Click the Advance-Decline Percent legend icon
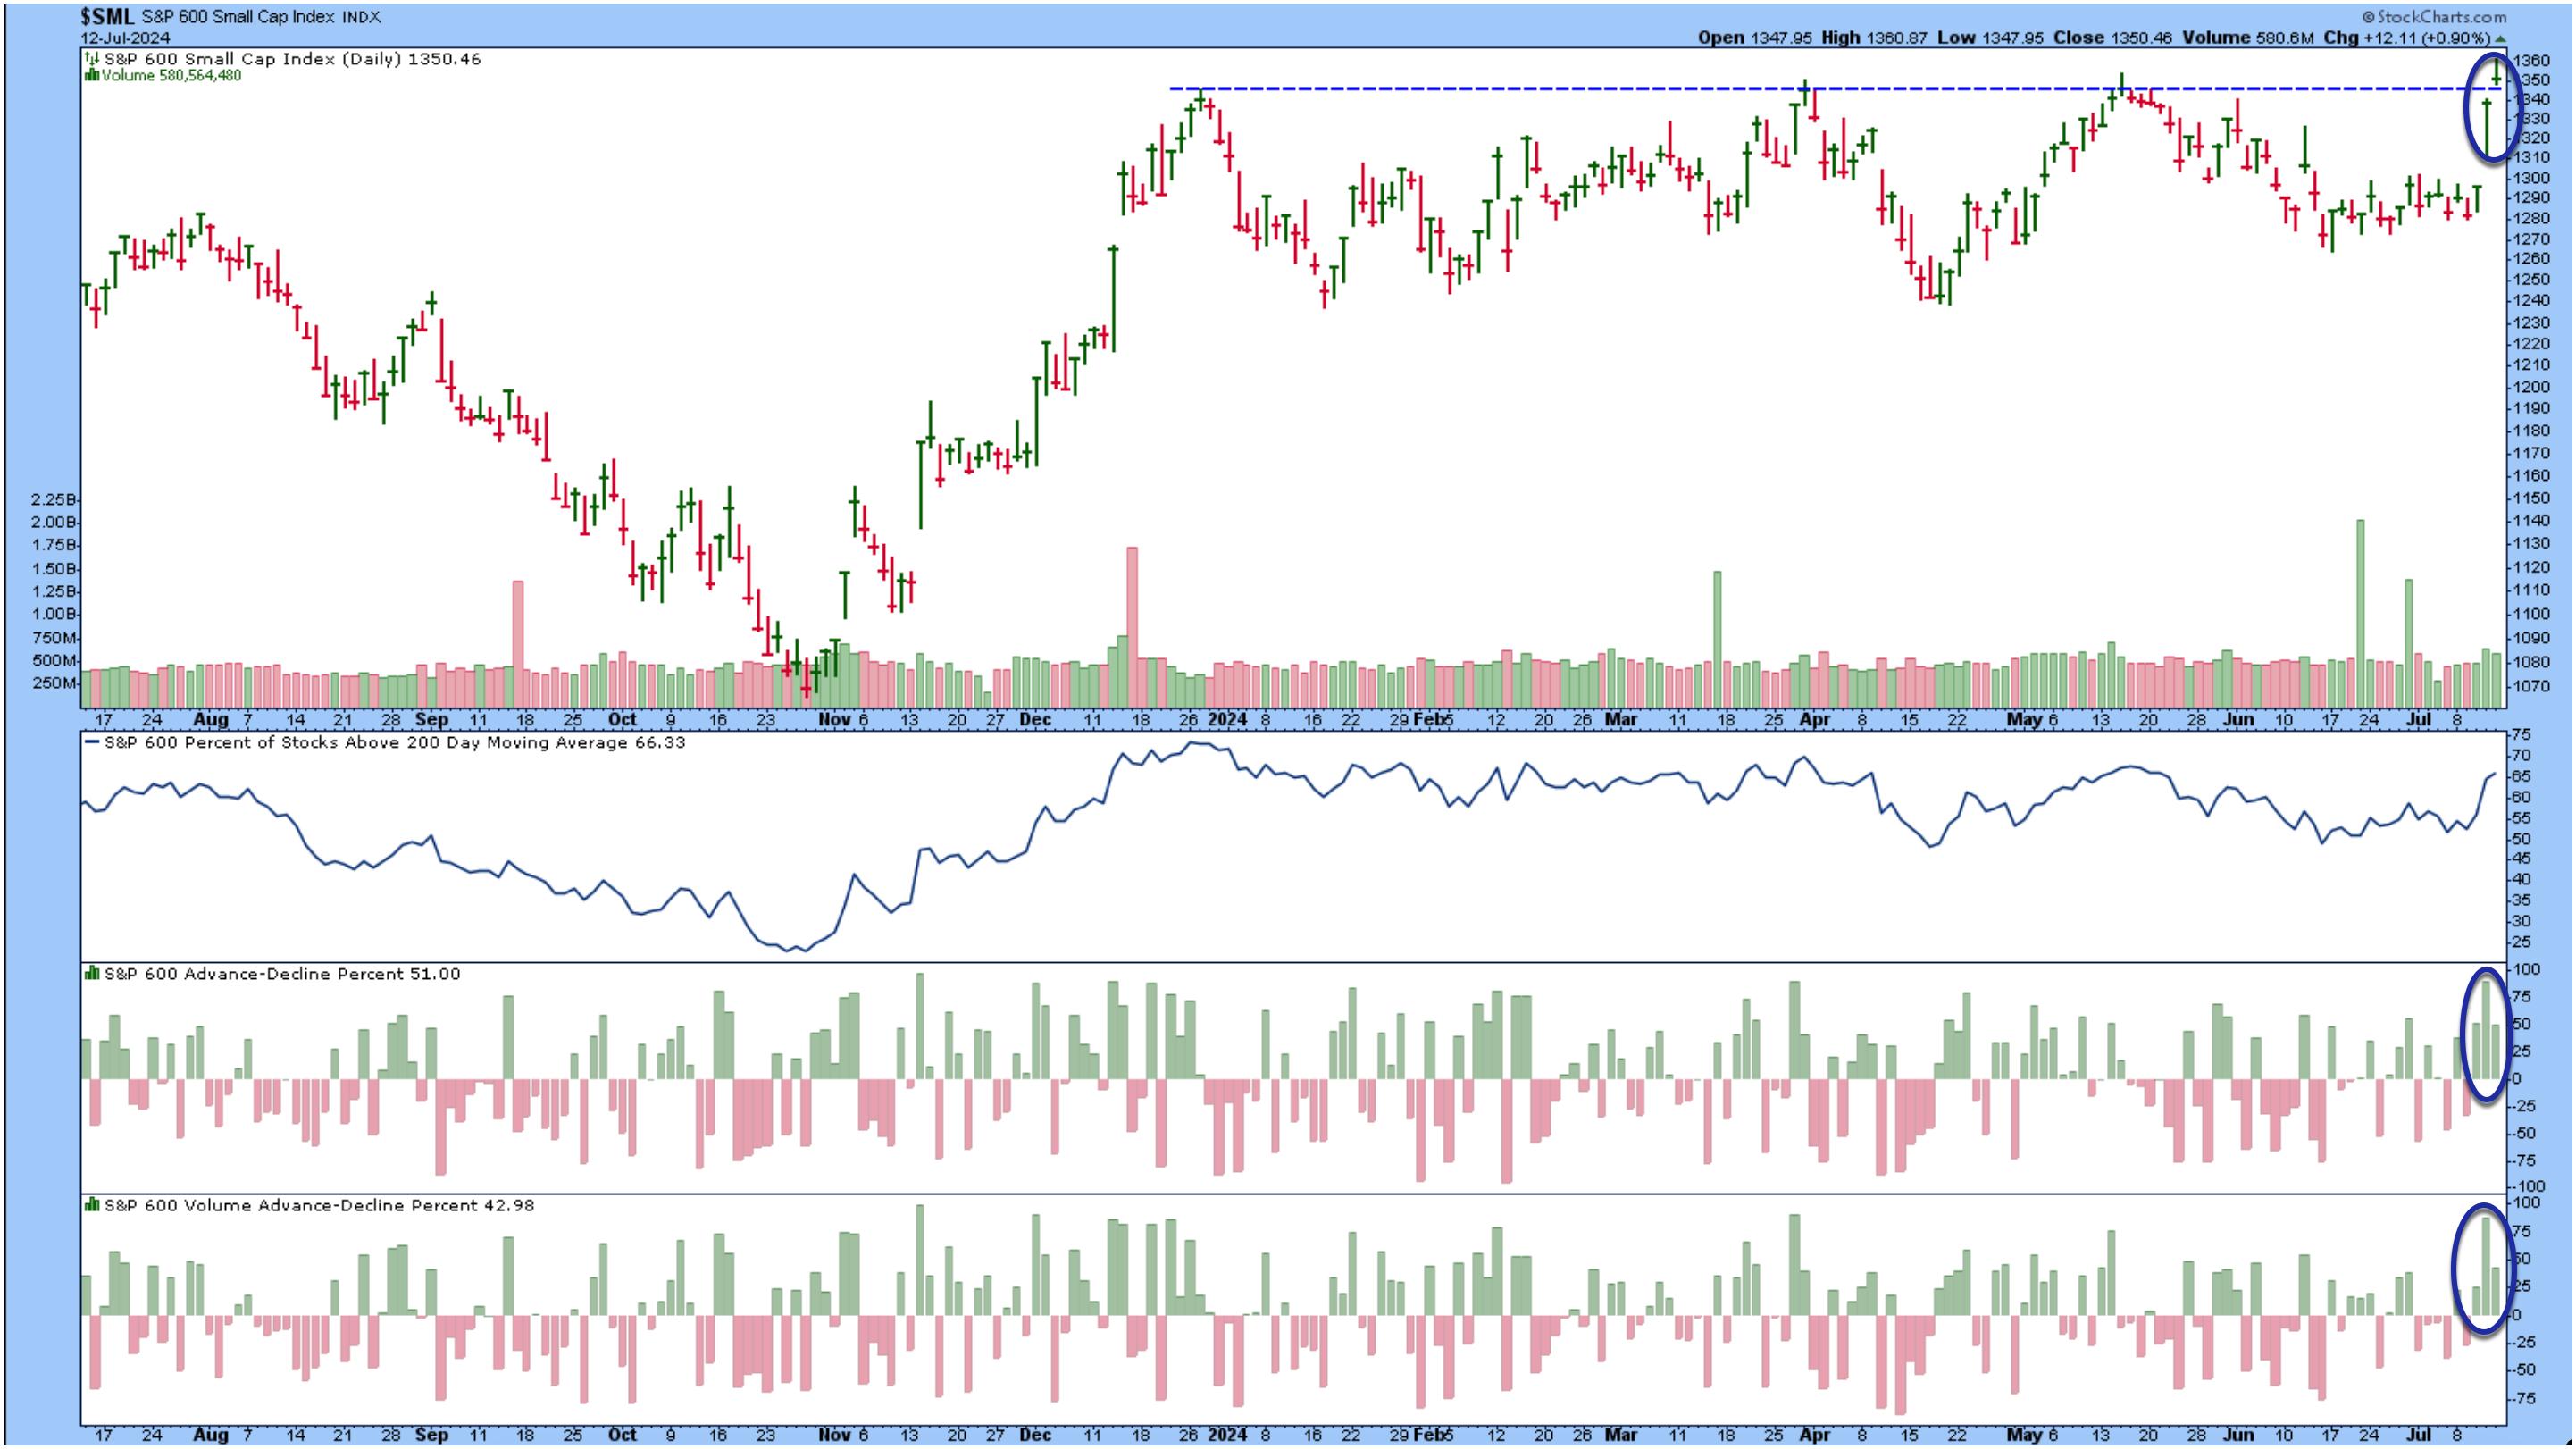This screenshot has width=2576, height=1449. (92, 974)
